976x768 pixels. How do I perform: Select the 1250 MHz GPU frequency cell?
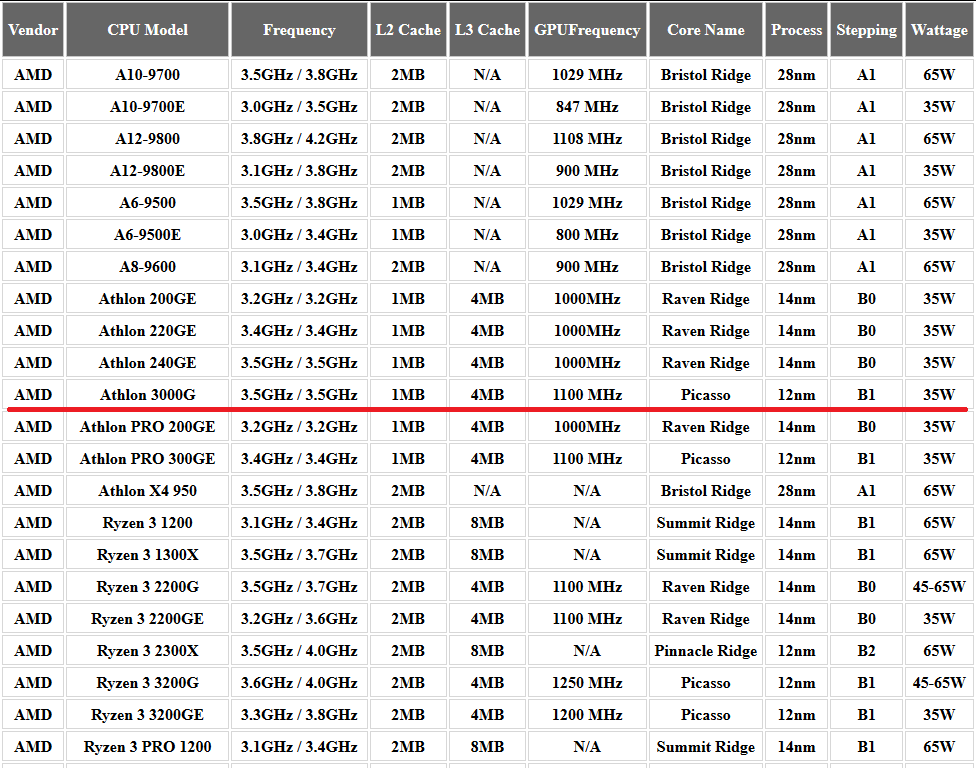click(587, 683)
